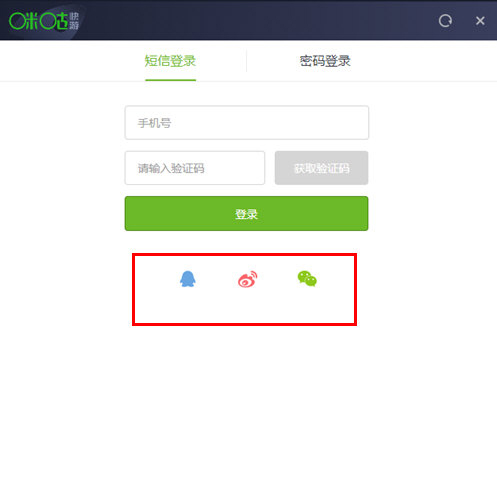The image size is (497, 500).
Task: Open password login via 密码登录
Action: (325, 61)
